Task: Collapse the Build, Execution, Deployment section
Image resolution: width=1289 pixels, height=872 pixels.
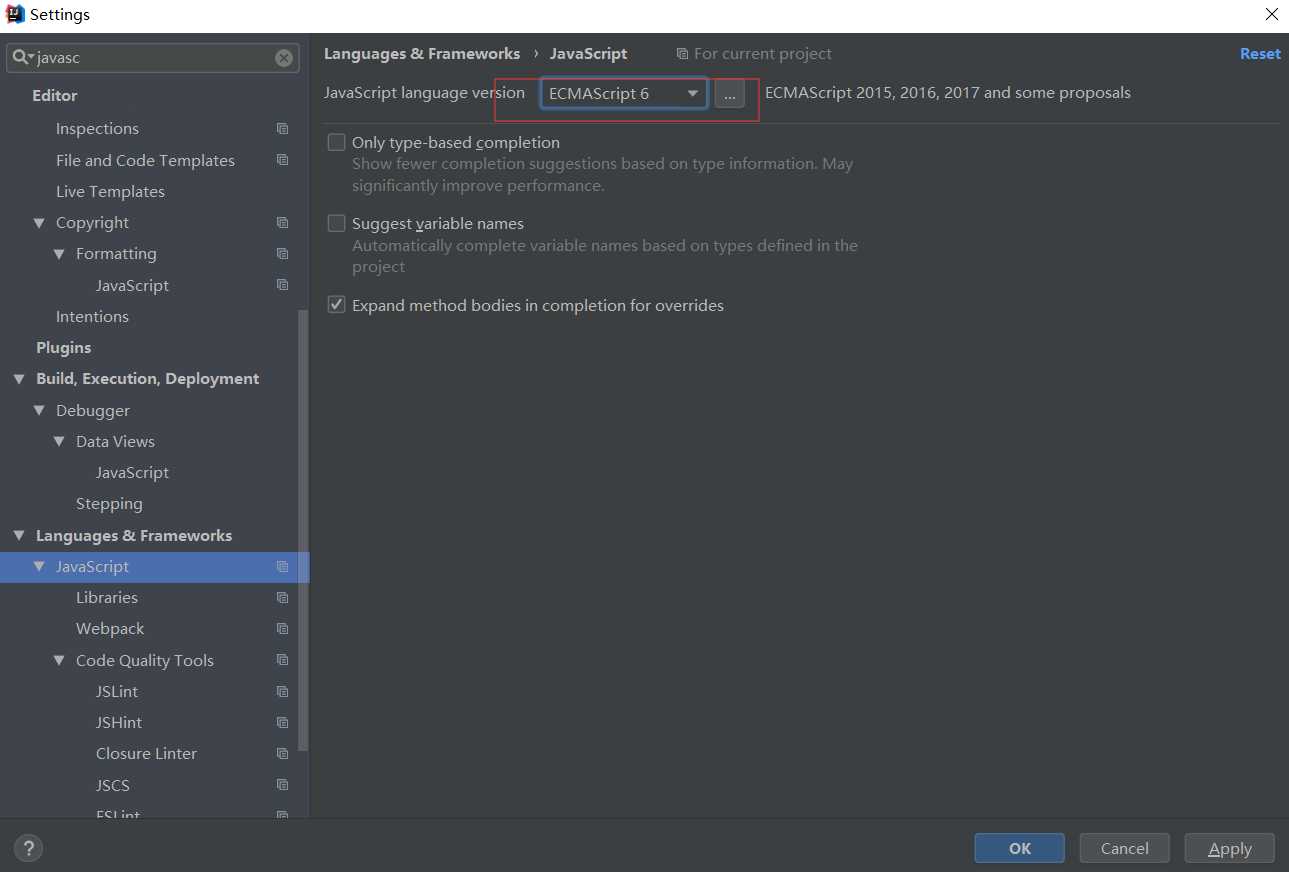Action: pos(19,379)
